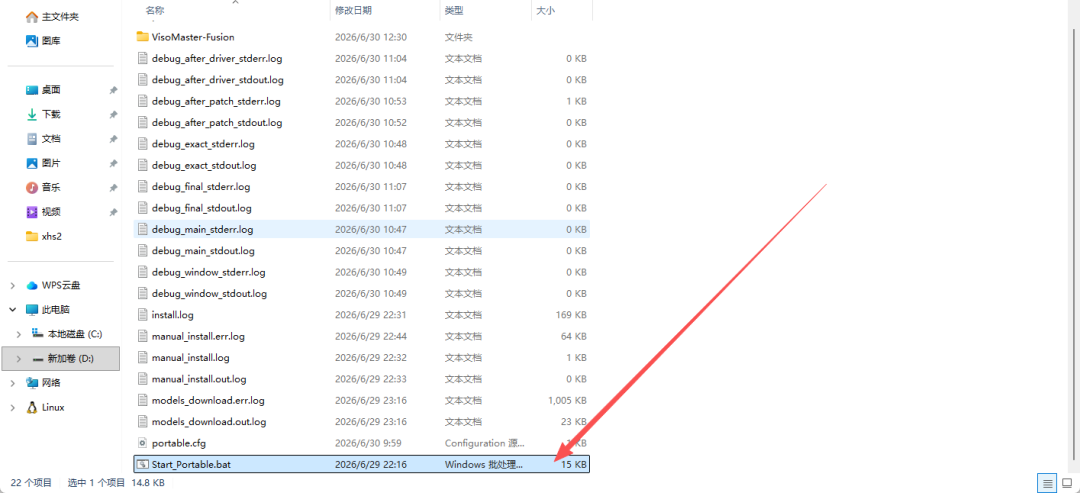The width and height of the screenshot is (1080, 493).
Task: Click the manual_install.log document icon
Action: 143,357
